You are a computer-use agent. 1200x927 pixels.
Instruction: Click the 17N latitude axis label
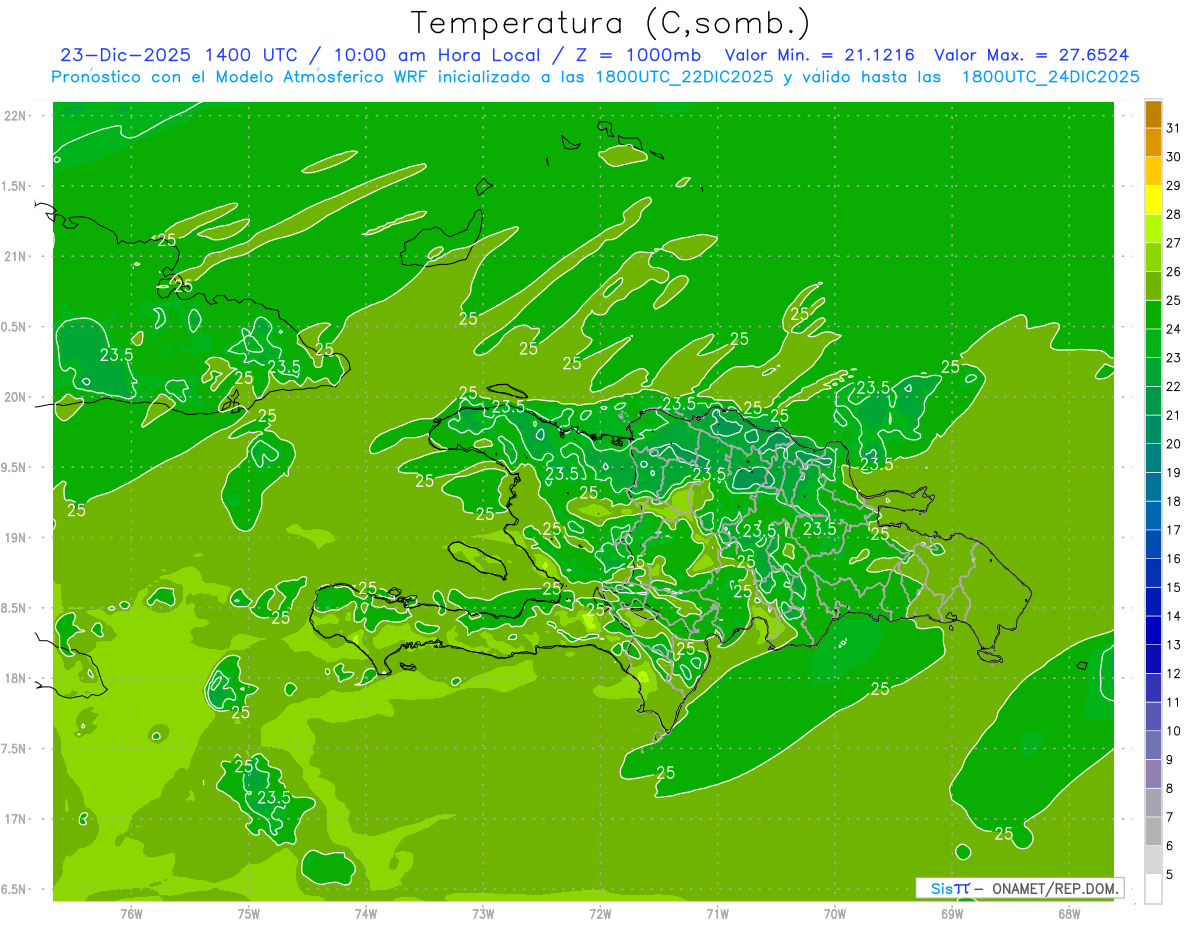[x=15, y=819]
